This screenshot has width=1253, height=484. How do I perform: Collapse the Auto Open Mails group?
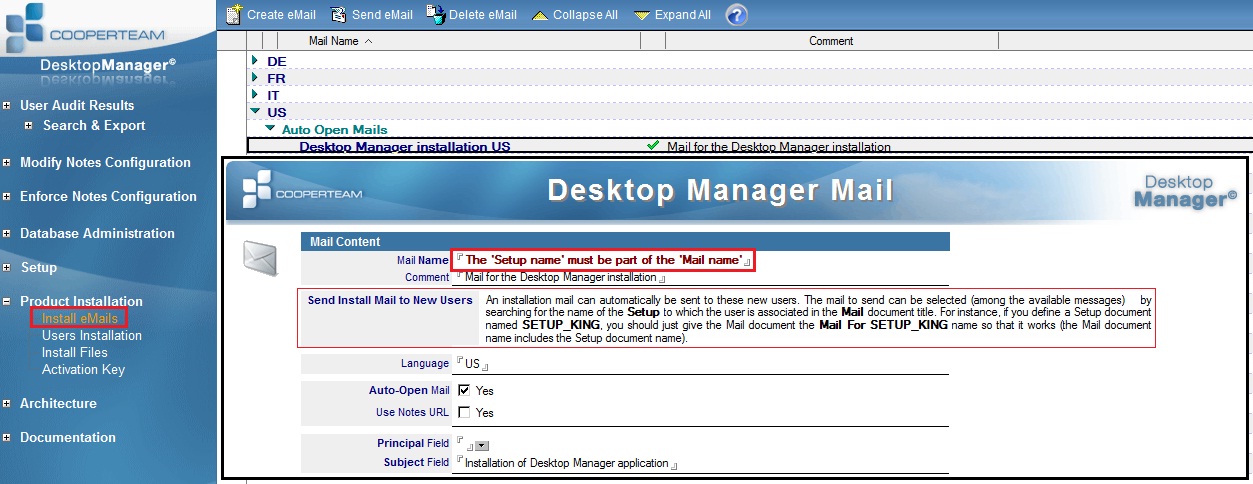pyautogui.click(x=270, y=129)
